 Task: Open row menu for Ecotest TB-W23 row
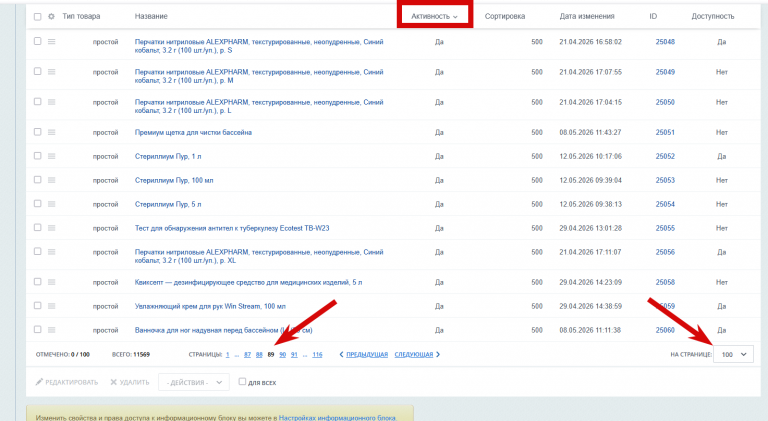click(x=51, y=228)
